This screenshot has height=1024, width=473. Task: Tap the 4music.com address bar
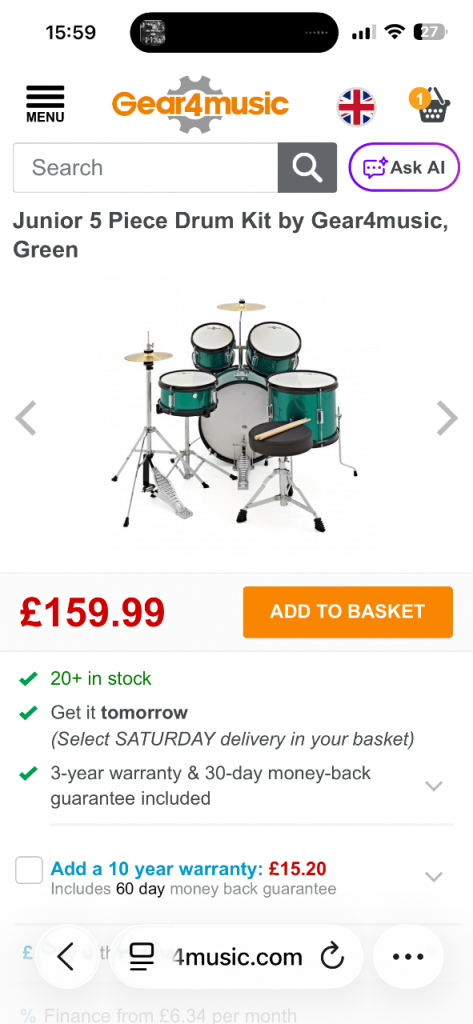coord(236,957)
